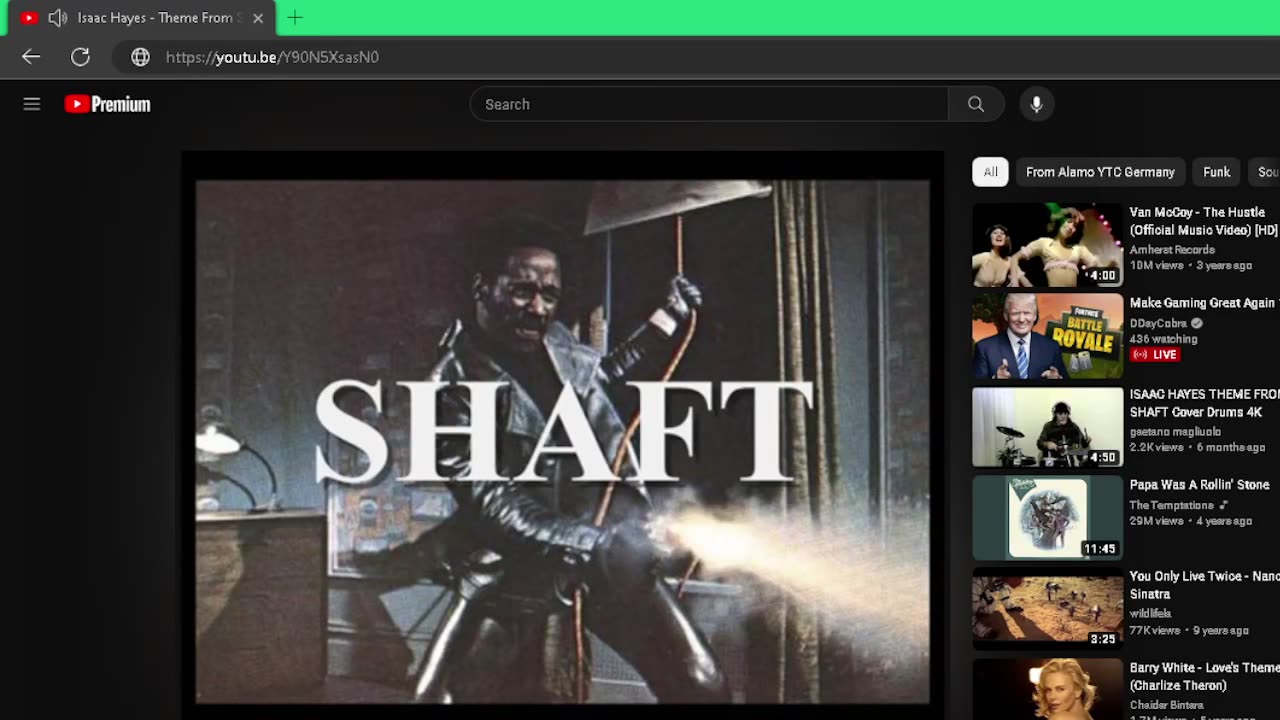This screenshot has height=720, width=1280.
Task: Click the red LIVE badge
Action: 1155,354
